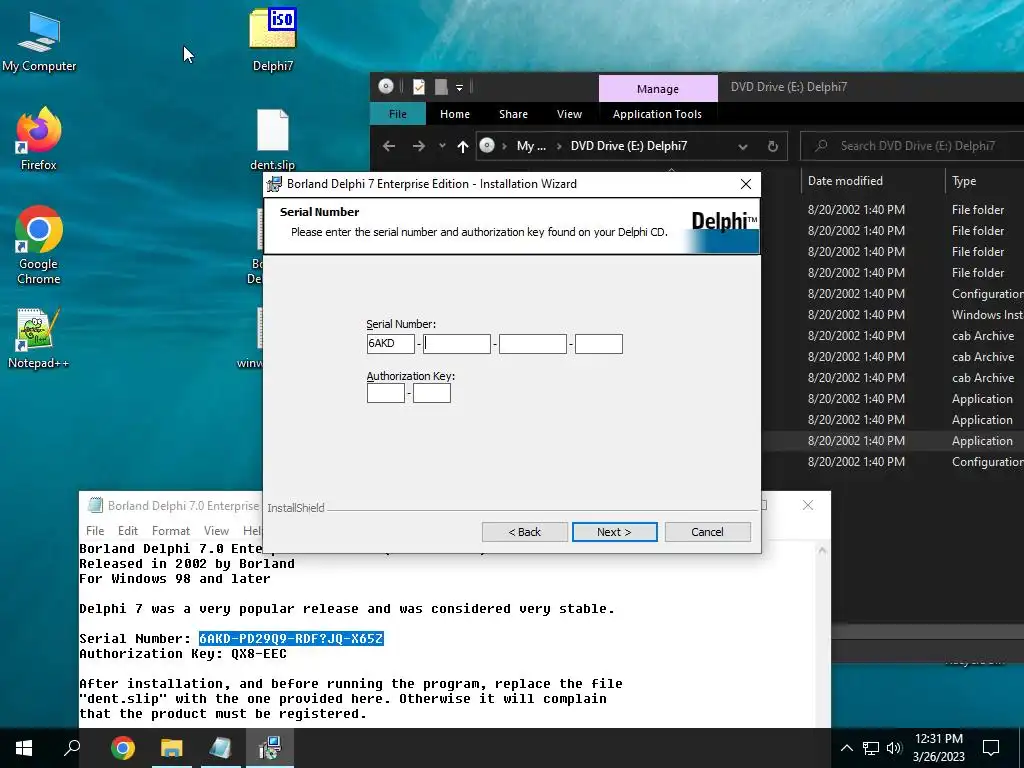The height and width of the screenshot is (768, 1024).
Task: Cancel the Delphi installation
Action: click(707, 532)
